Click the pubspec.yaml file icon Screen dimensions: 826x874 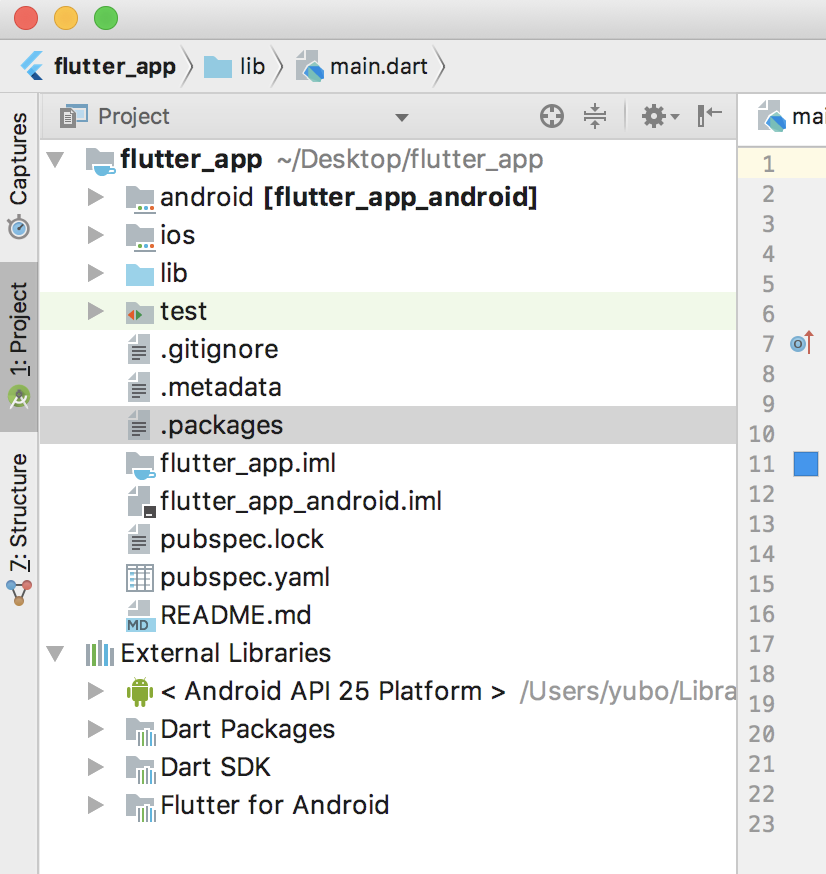pos(139,577)
